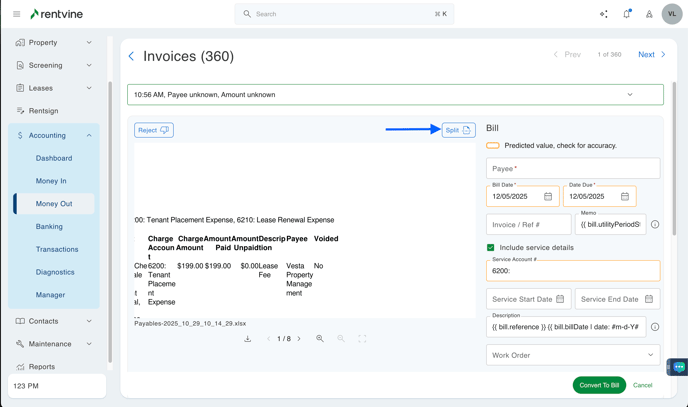
Task: Select Banking in the sidebar
Action: tap(49, 227)
